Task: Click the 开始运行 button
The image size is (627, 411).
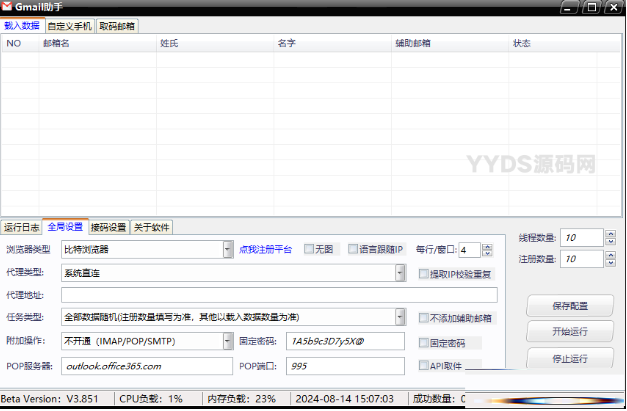Action: tap(570, 331)
